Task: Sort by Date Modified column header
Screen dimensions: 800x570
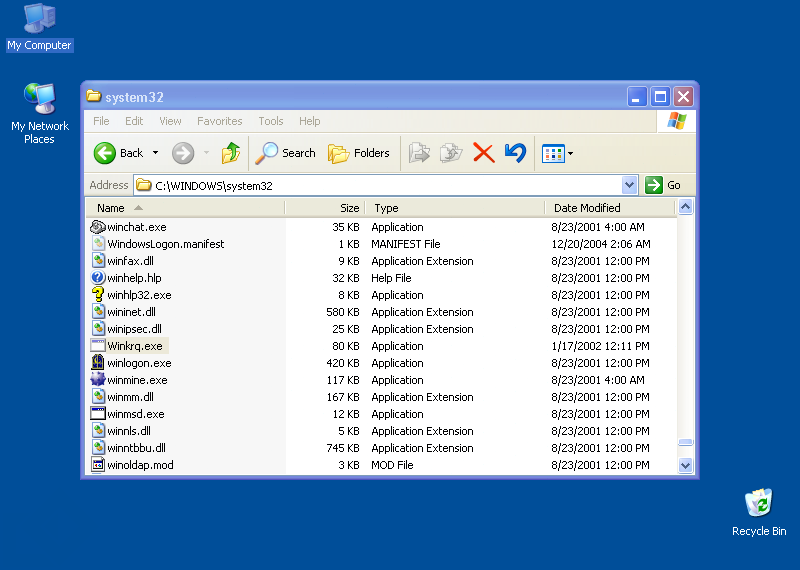Action: coord(610,208)
